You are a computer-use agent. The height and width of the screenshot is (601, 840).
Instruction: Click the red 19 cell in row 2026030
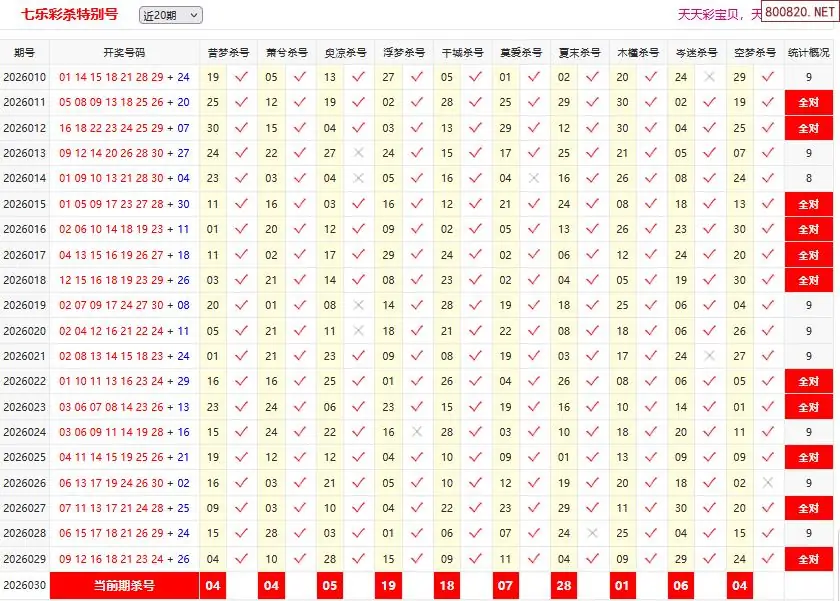(388, 585)
